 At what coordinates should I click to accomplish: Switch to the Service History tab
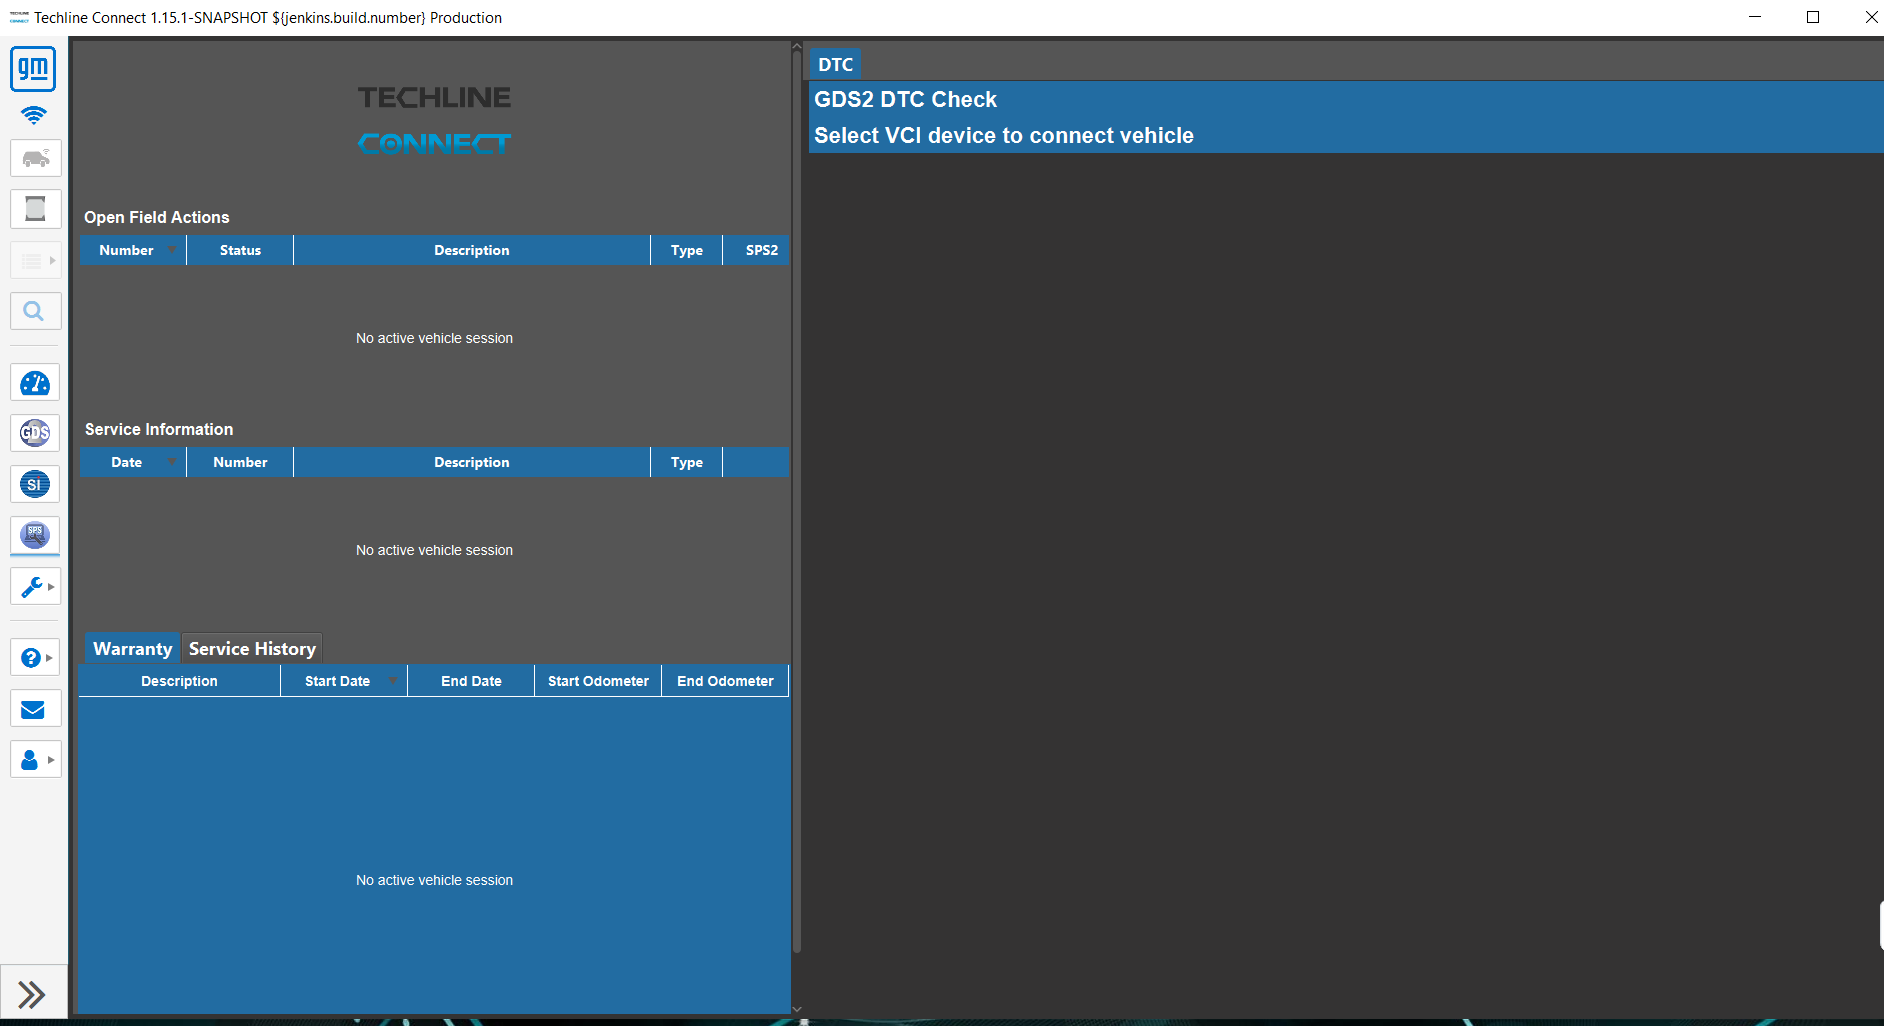252,649
